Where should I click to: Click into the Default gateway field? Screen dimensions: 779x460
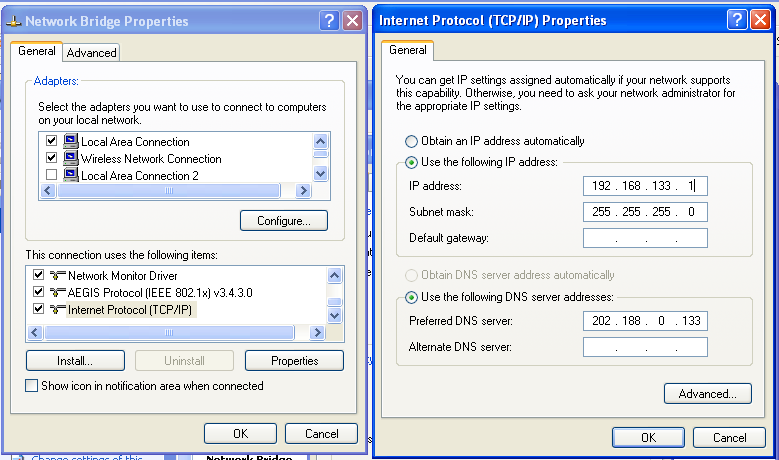(x=645, y=238)
